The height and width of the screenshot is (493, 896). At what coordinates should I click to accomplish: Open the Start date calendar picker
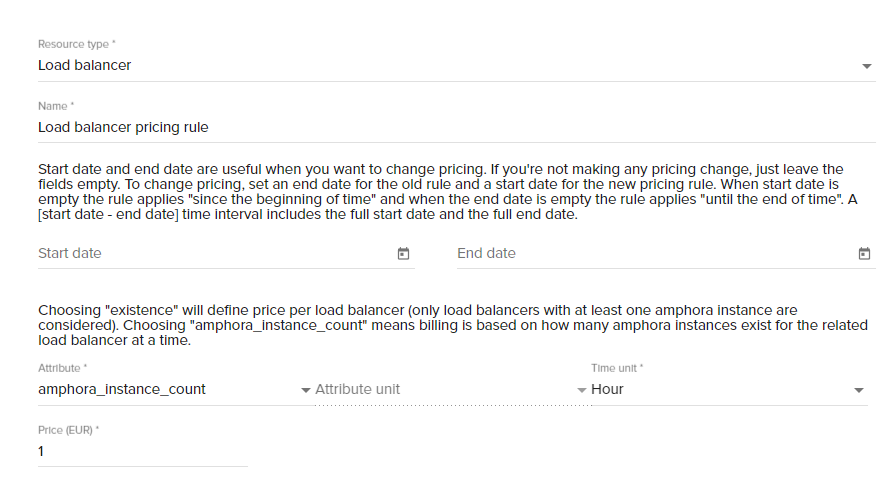coord(403,253)
